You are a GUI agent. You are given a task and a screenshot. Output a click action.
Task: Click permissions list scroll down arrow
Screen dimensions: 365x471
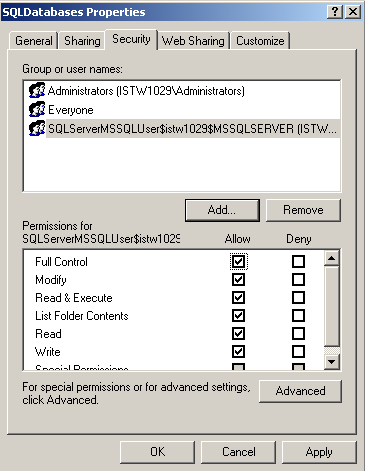tap(332, 362)
